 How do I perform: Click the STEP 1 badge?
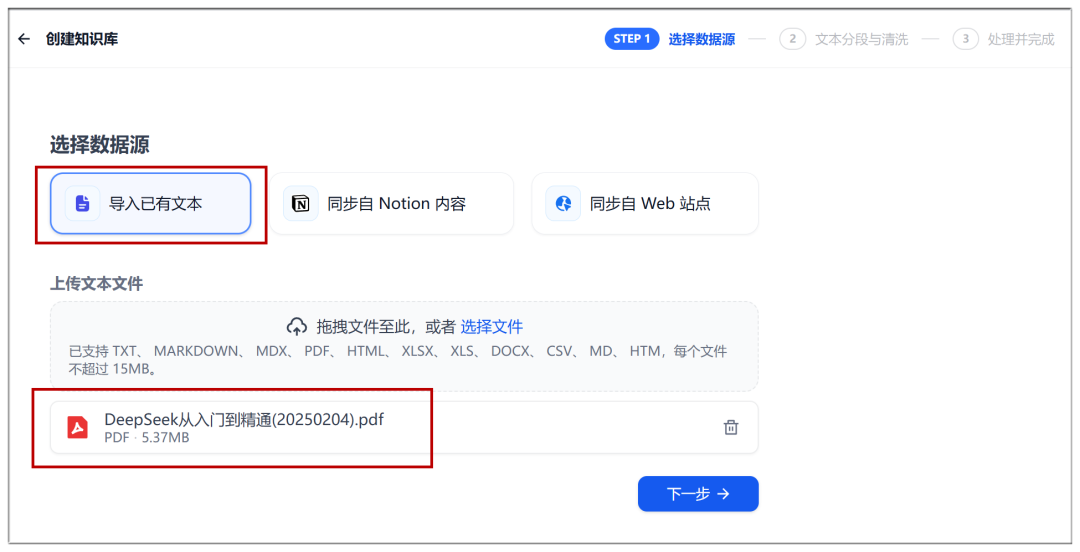pyautogui.click(x=632, y=39)
